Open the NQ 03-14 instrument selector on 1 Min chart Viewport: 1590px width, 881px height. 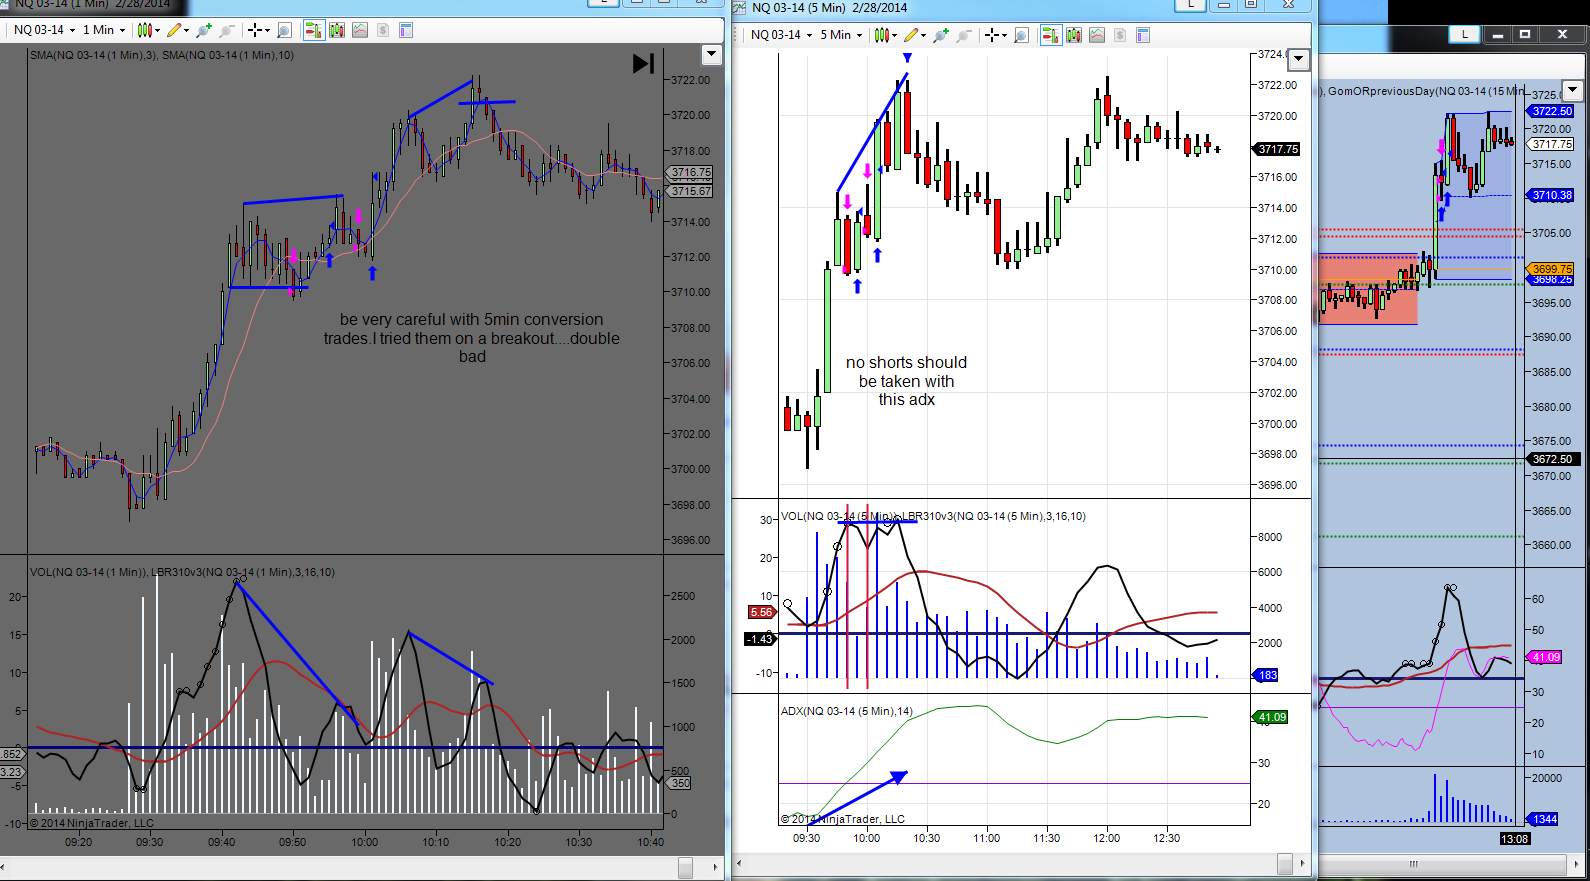tap(44, 30)
